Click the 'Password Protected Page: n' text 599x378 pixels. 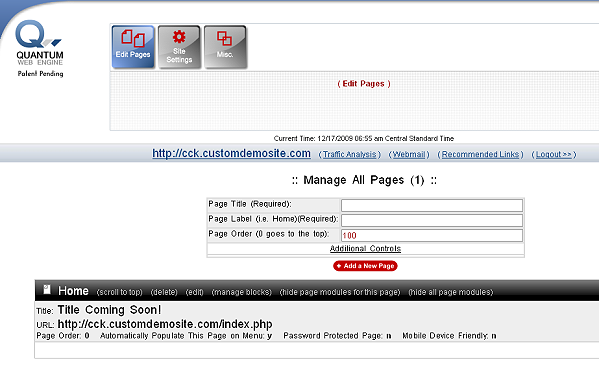[337, 336]
